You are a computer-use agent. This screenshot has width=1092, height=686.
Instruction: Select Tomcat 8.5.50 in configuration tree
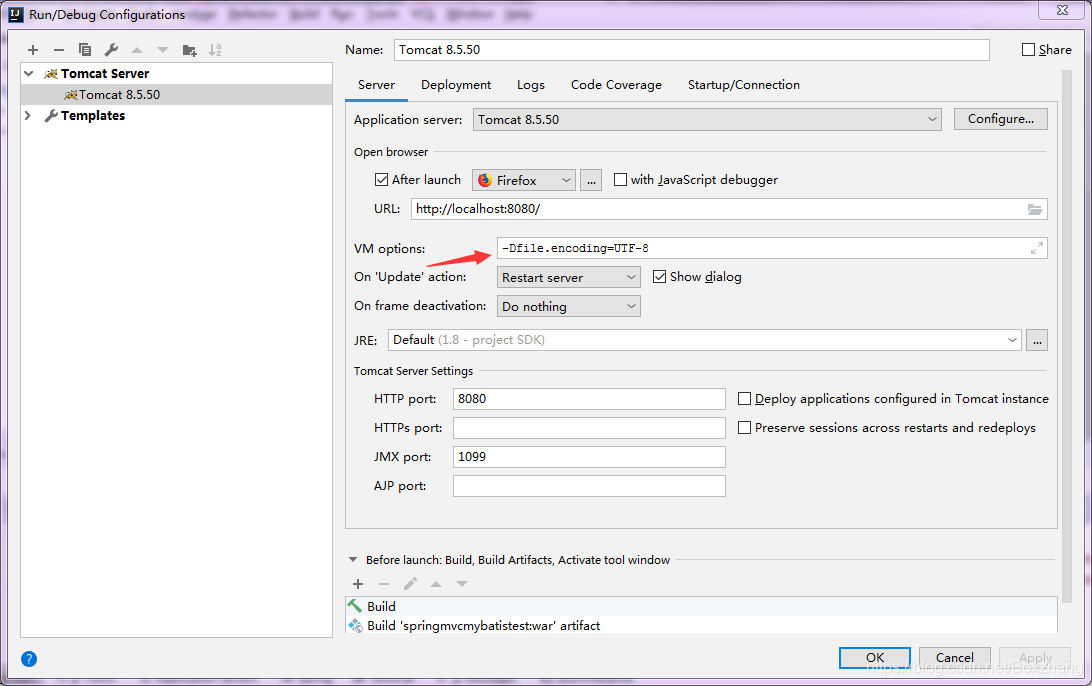coord(177,95)
